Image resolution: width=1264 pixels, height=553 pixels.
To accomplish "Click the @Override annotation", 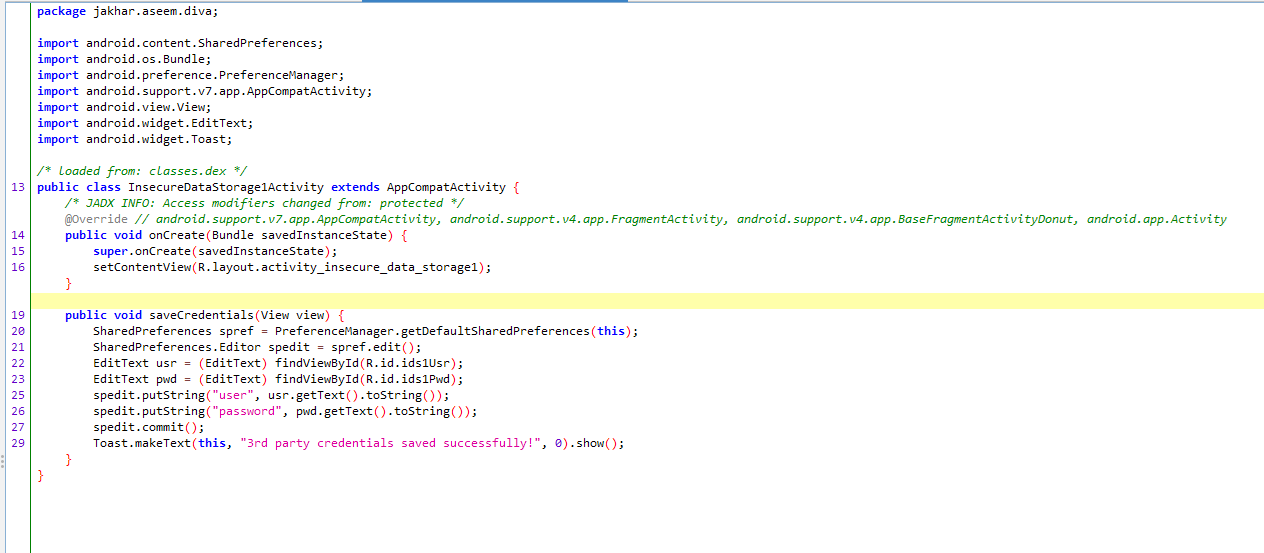I will [x=97, y=219].
